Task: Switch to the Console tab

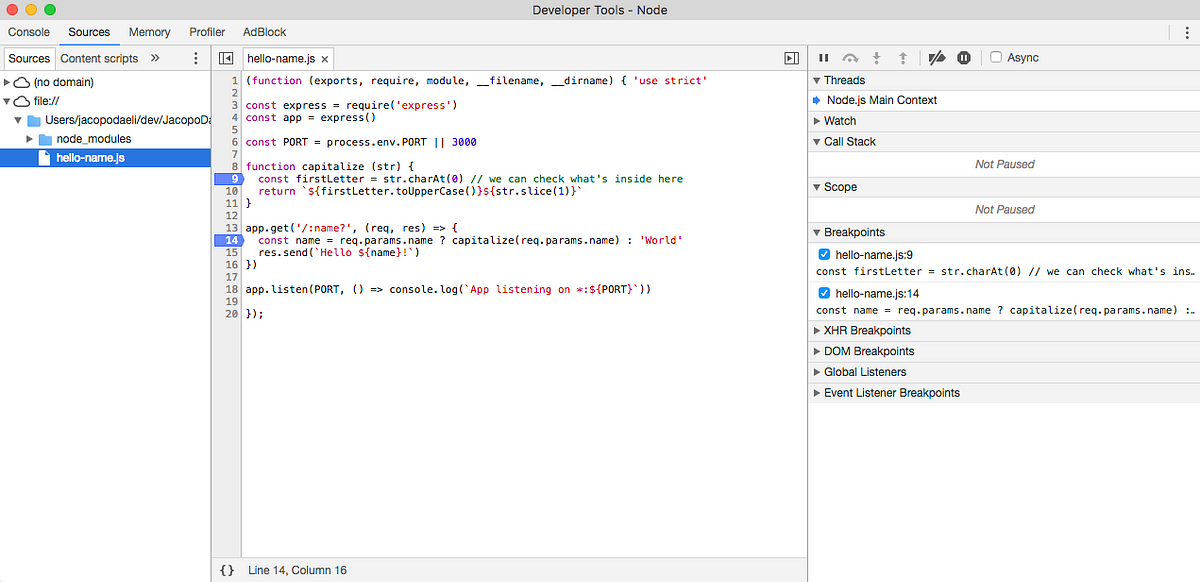Action: [x=29, y=32]
